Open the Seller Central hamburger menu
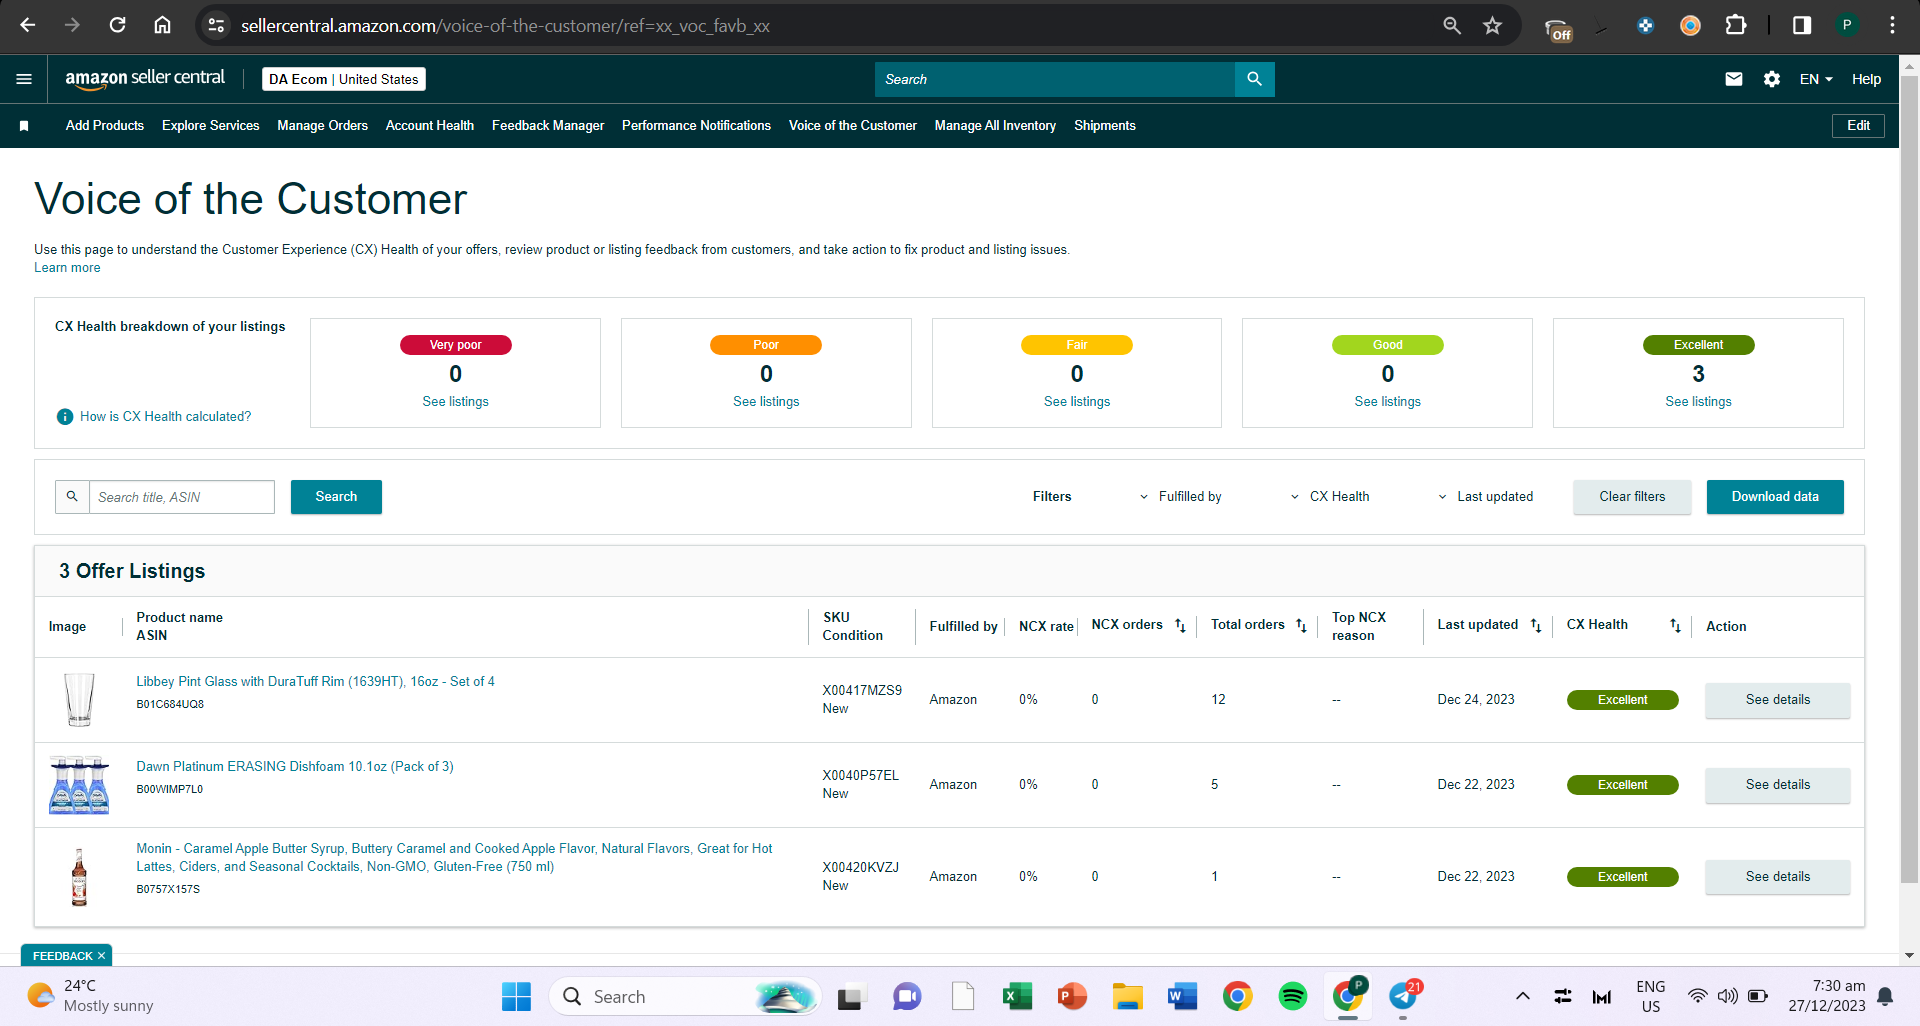Screen dimensions: 1920x1026 24,79
